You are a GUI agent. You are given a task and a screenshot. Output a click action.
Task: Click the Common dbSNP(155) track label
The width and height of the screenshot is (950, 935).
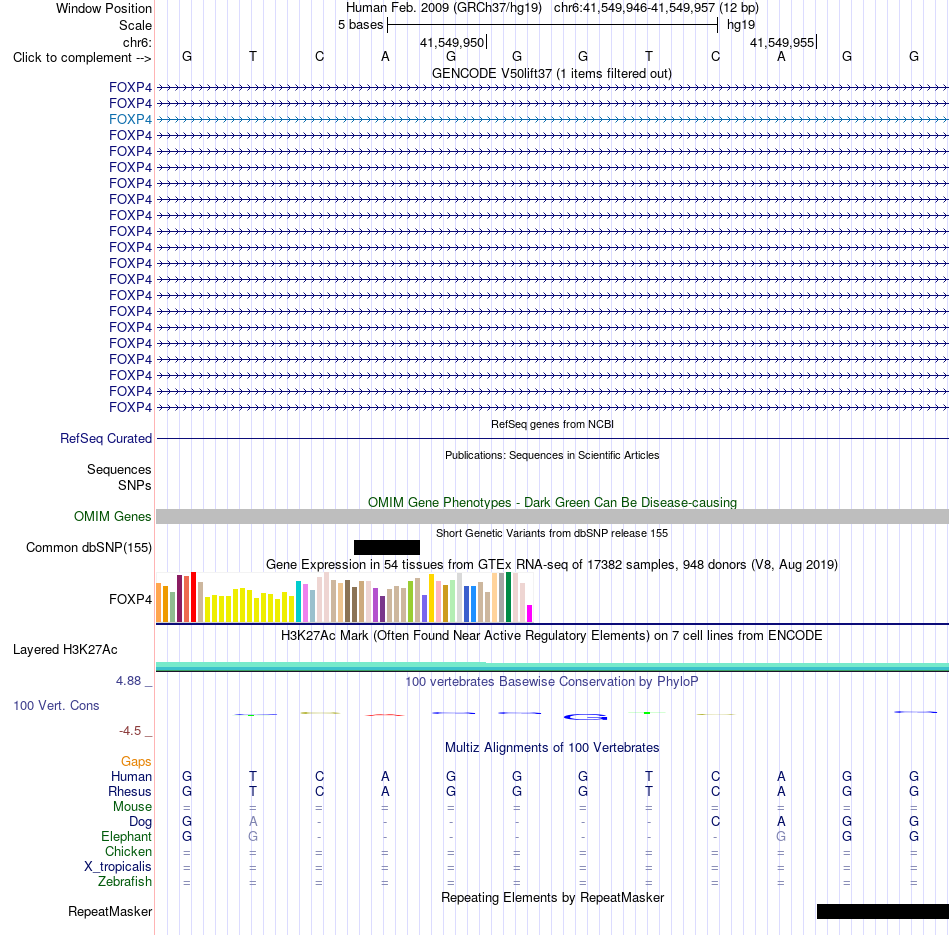(x=89, y=548)
